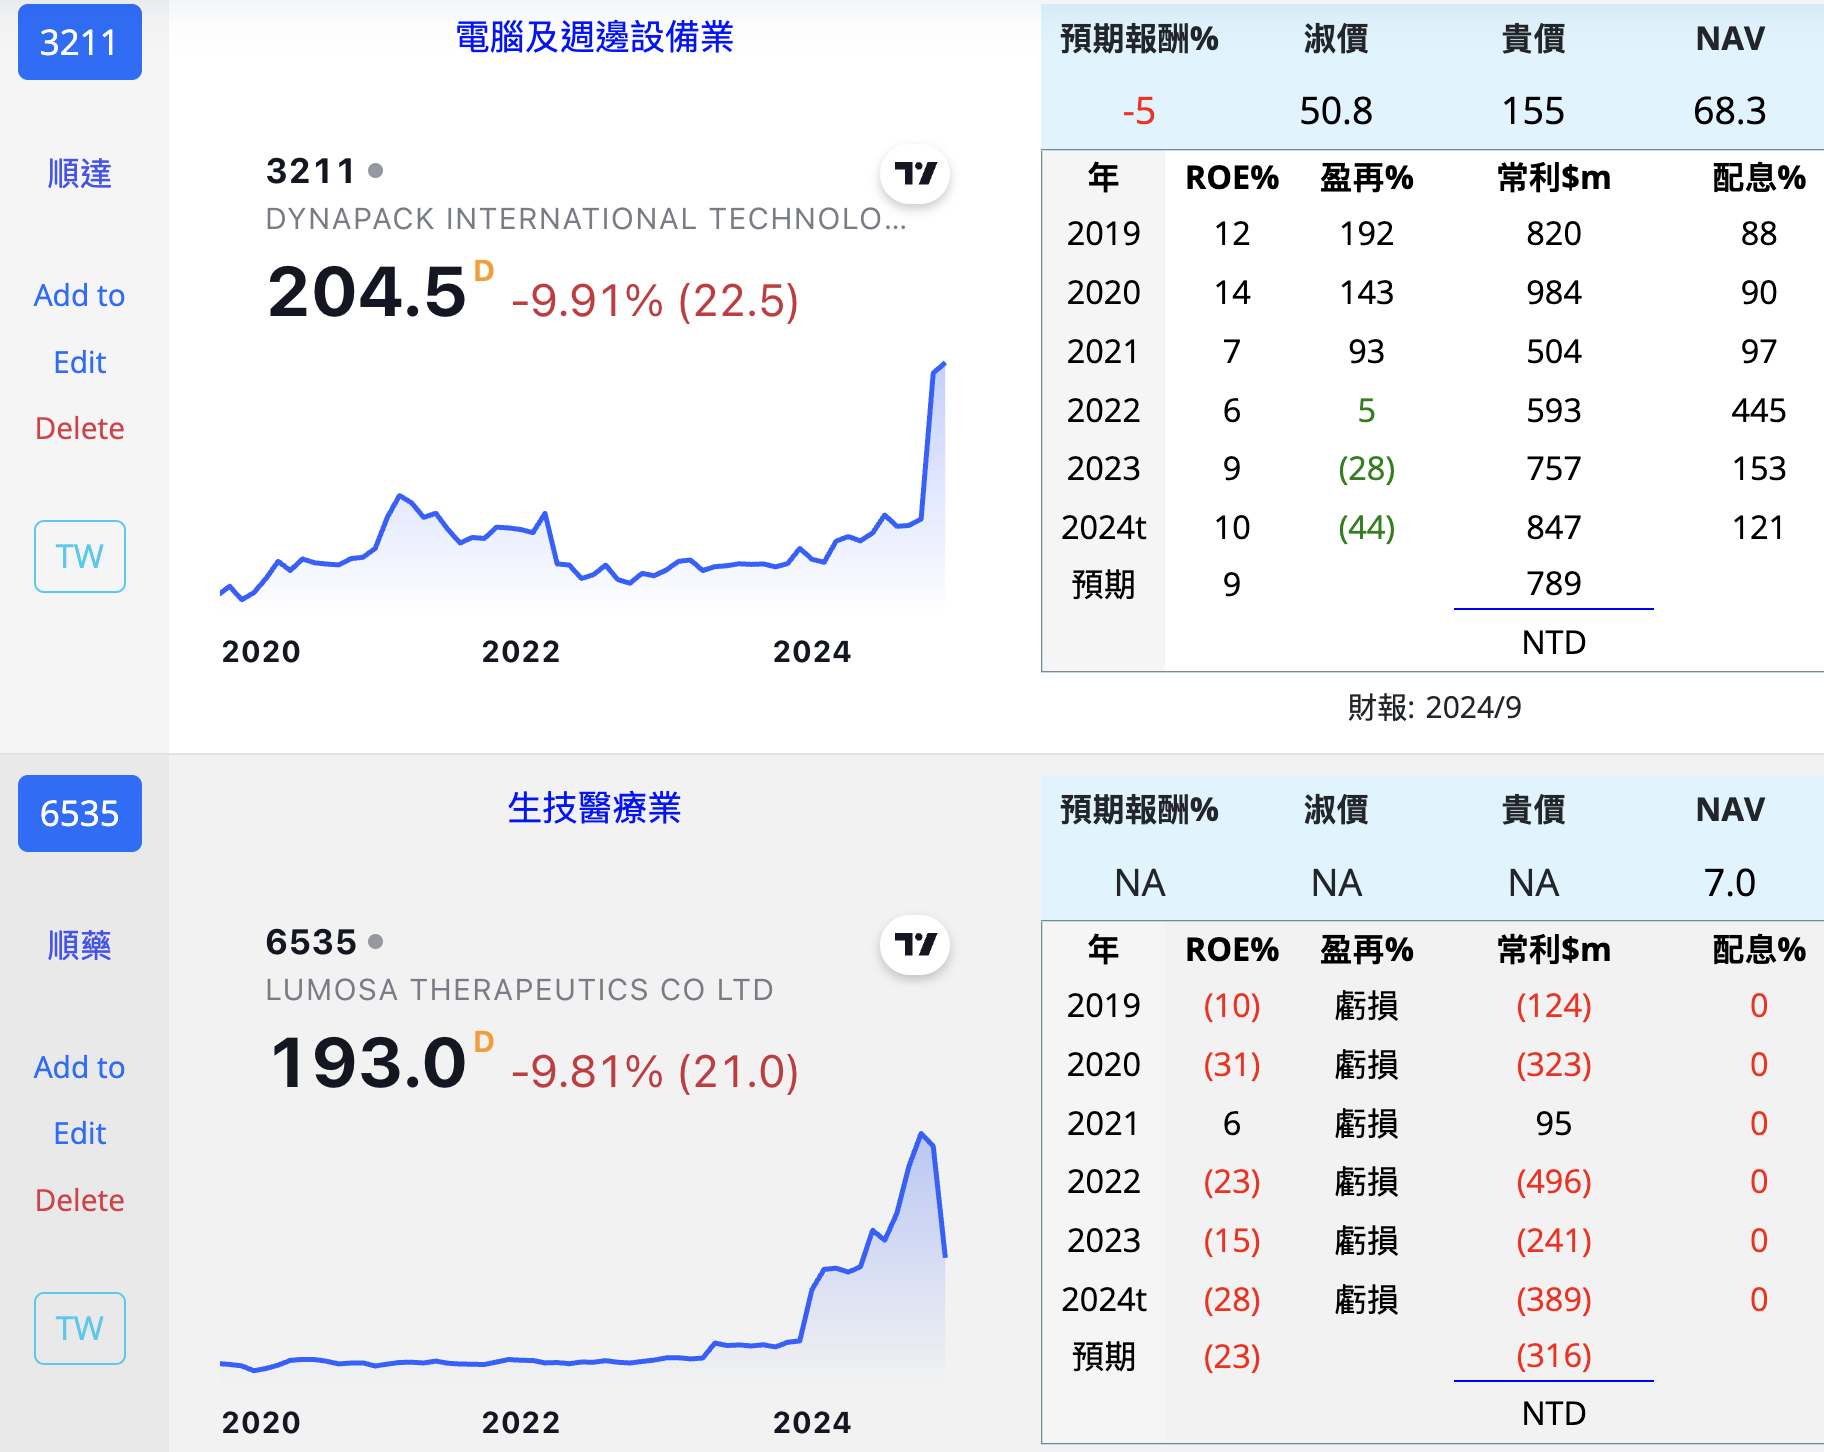The image size is (1824, 1452).
Task: Click 常利 value (124) for 6535 2019
Action: (1554, 1005)
